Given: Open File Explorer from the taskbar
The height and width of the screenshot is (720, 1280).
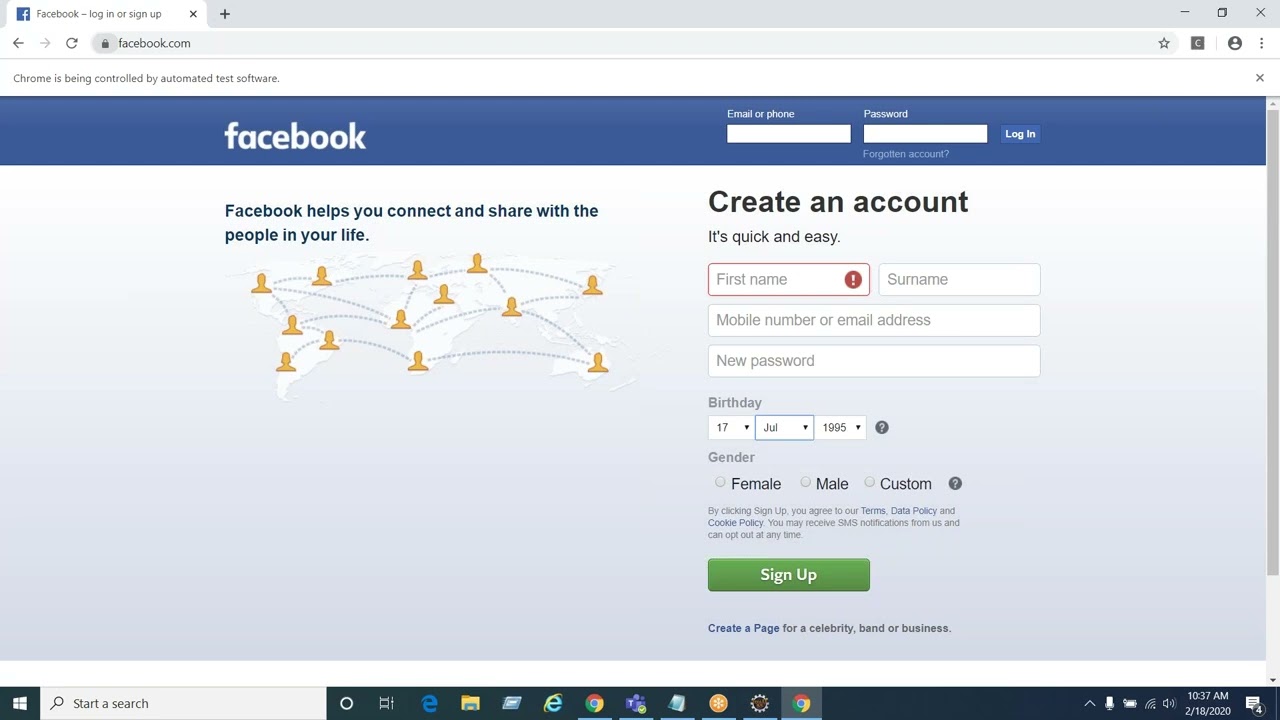Looking at the screenshot, I should [x=470, y=703].
